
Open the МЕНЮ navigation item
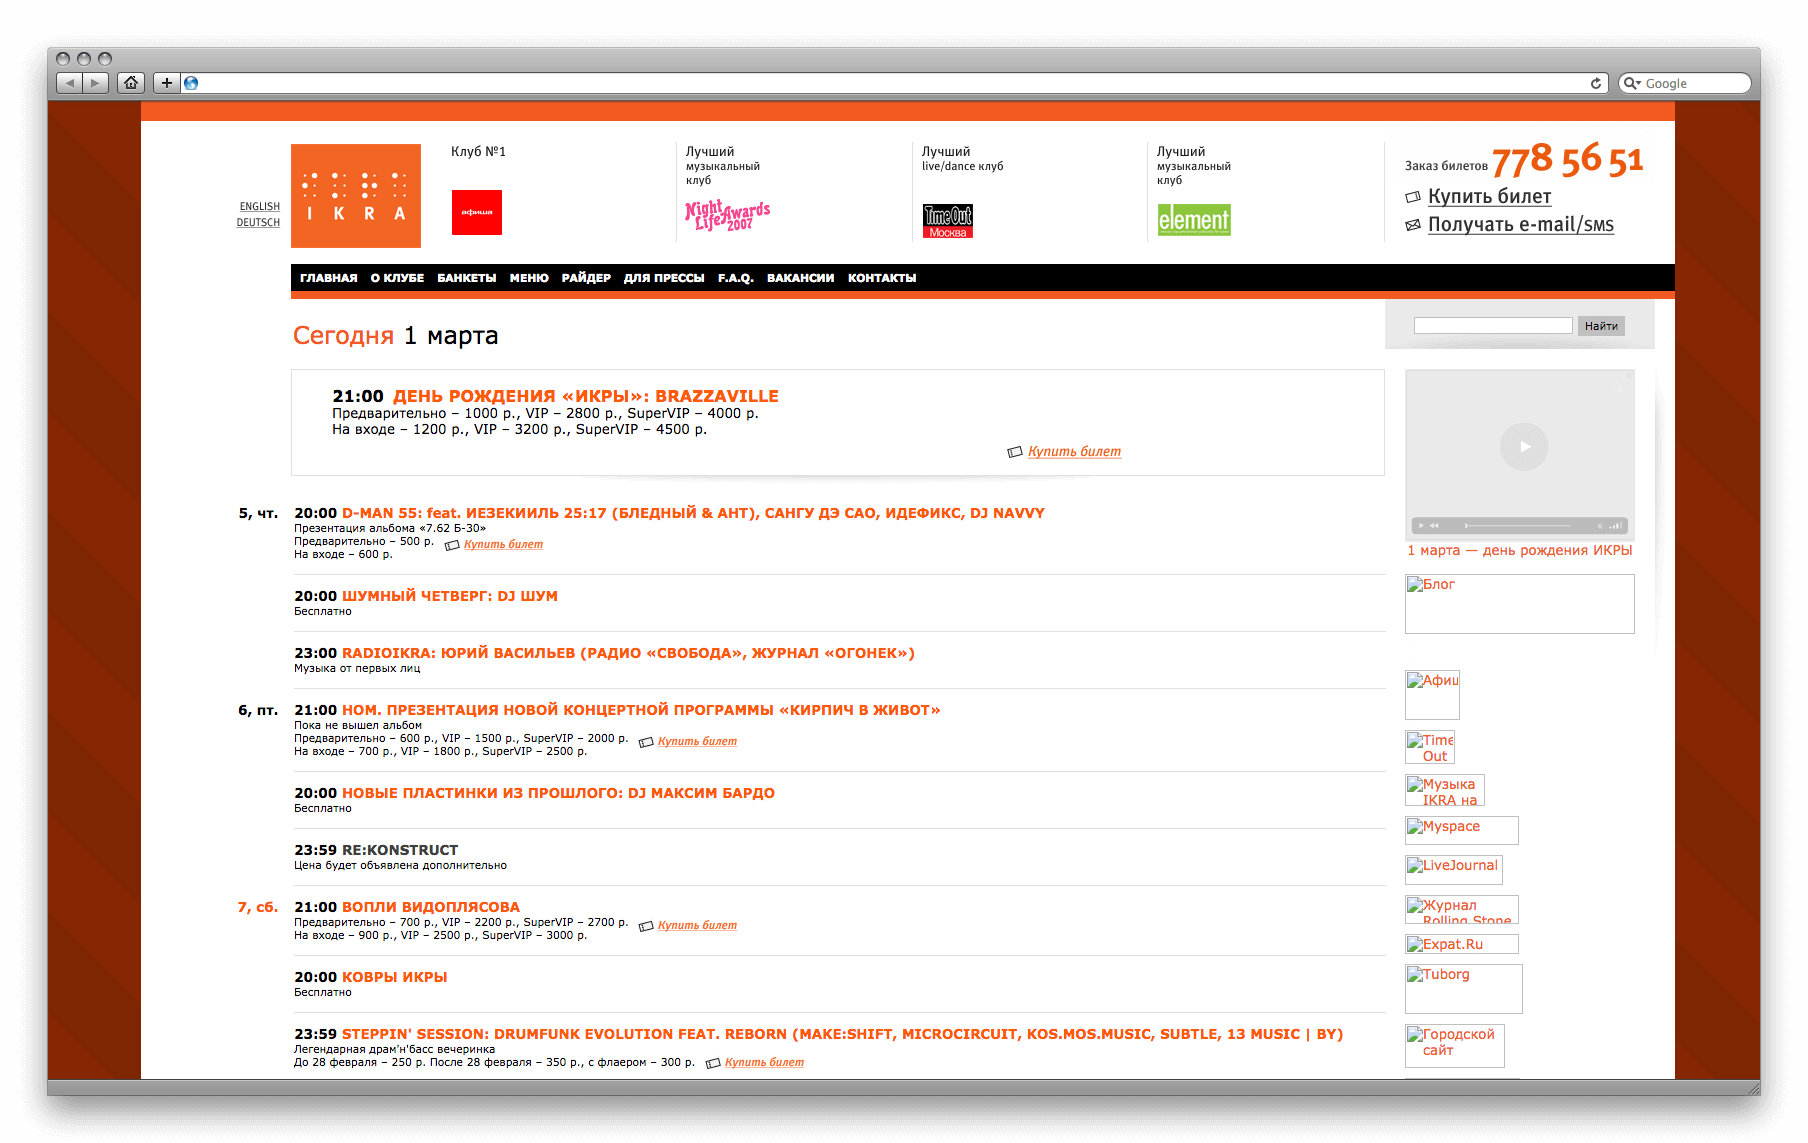coord(529,278)
